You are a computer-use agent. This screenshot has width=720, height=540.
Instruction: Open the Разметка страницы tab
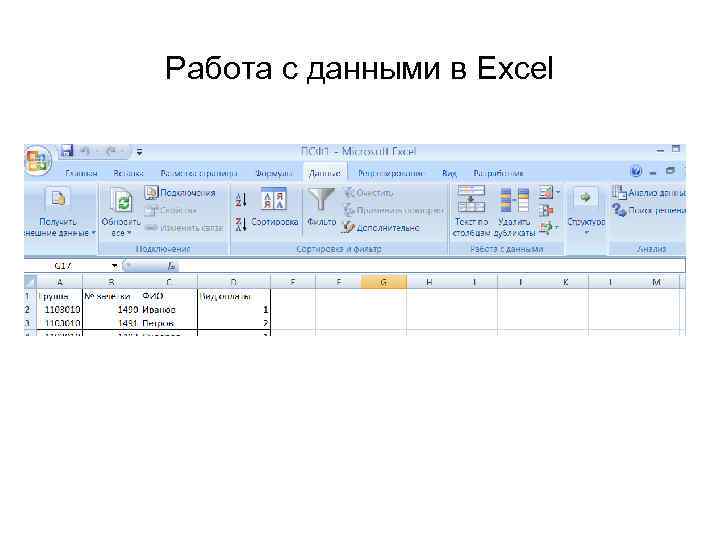pos(199,173)
